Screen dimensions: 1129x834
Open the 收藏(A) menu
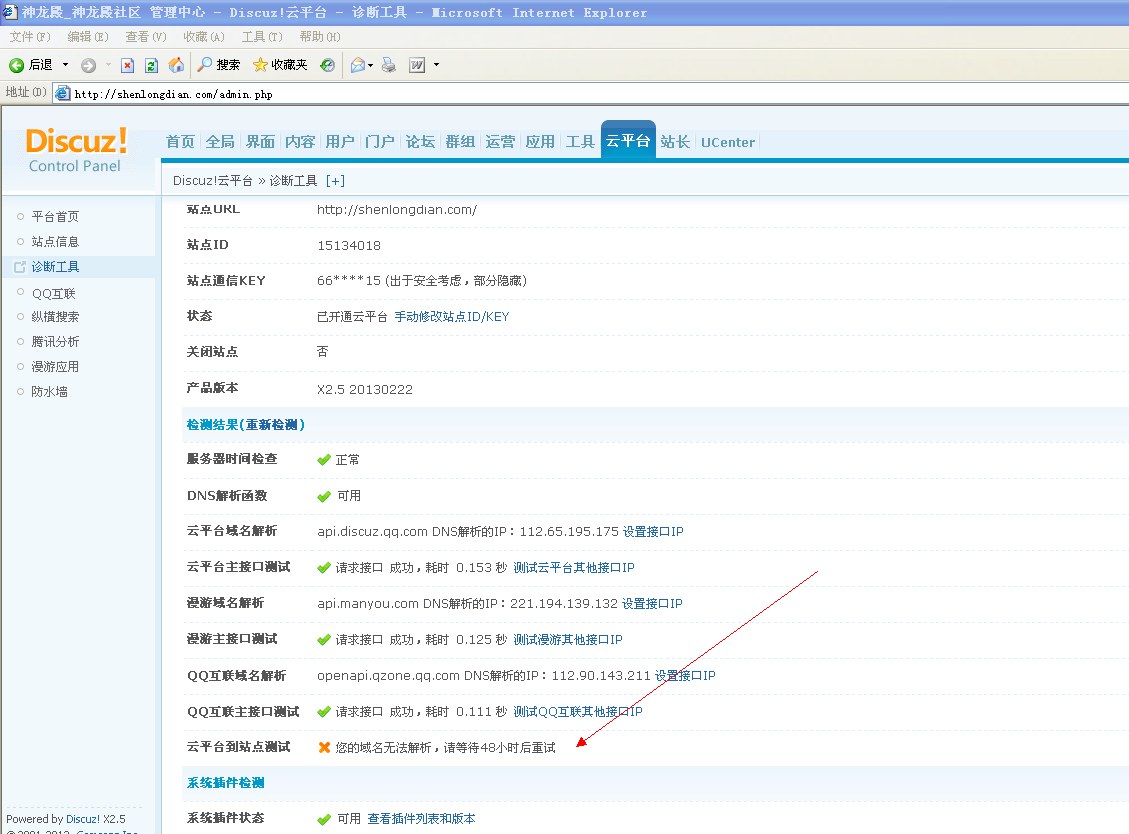tap(204, 37)
